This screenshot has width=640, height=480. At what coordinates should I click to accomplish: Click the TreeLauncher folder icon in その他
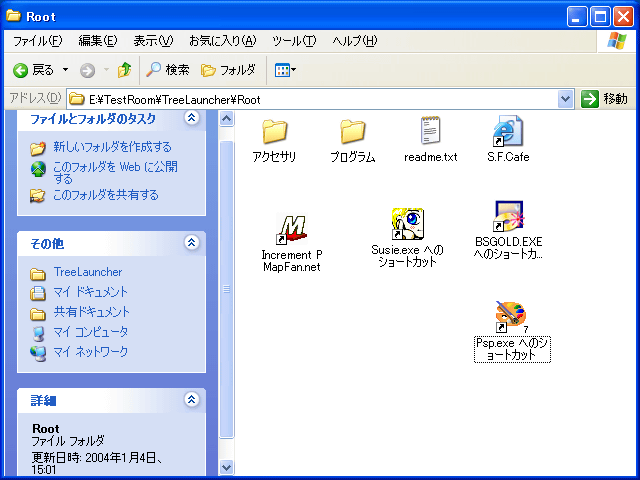tap(38, 274)
